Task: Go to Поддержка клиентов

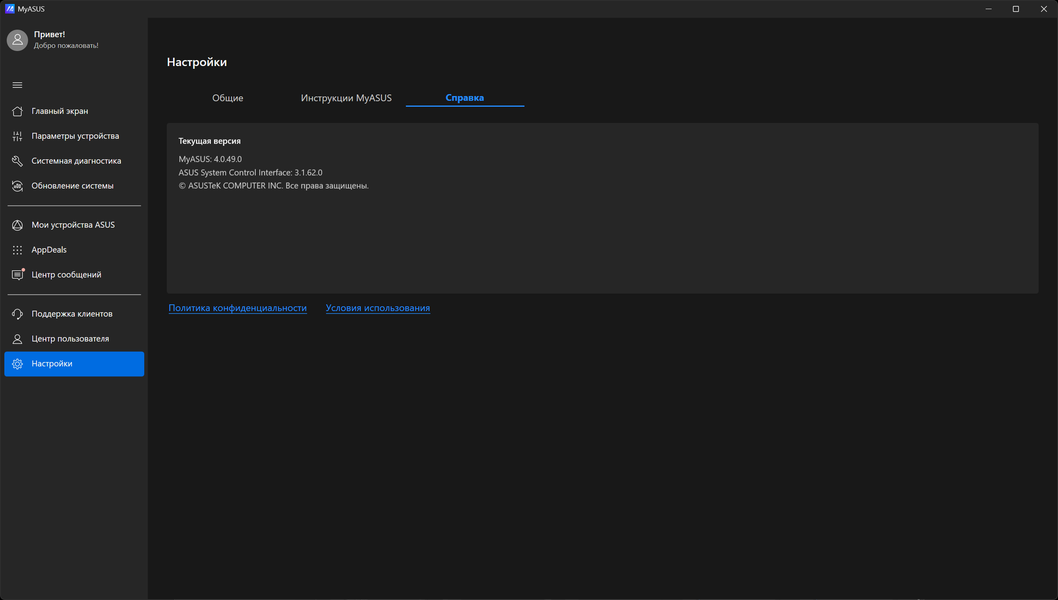Action: click(x=72, y=314)
